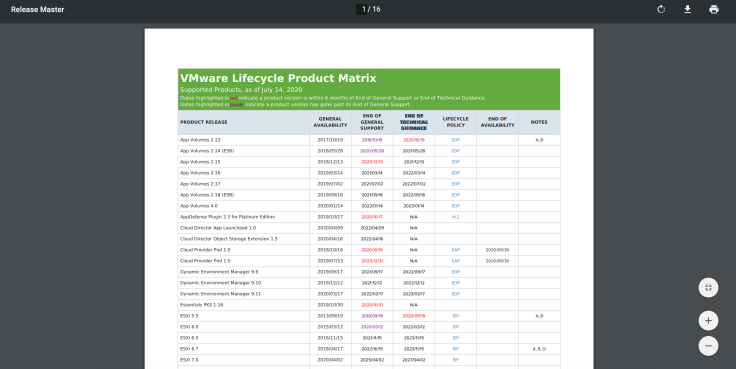
Task: Open EDP link for App Volumes 2.18 (ESB)
Action: pyautogui.click(x=455, y=195)
